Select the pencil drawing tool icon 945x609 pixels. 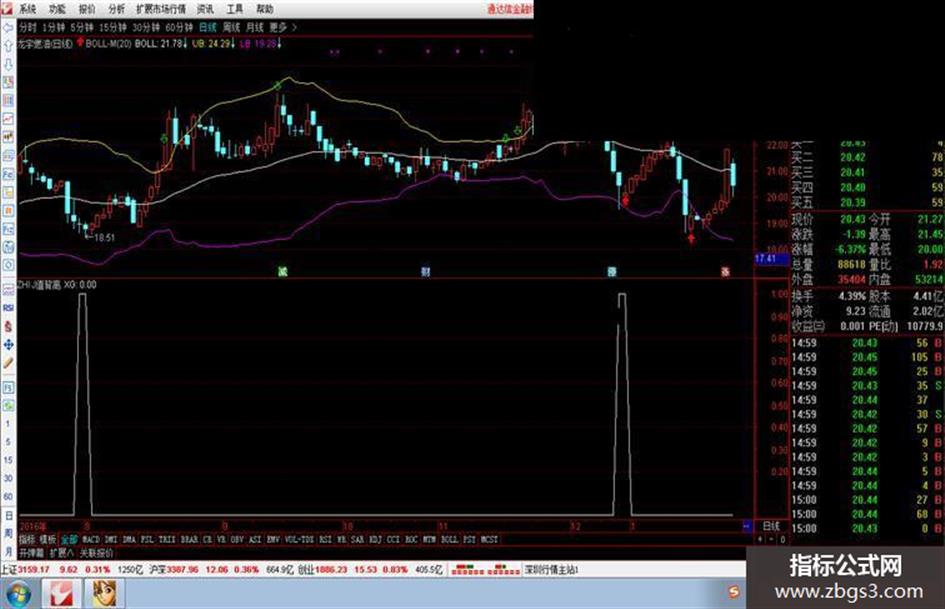(8, 363)
